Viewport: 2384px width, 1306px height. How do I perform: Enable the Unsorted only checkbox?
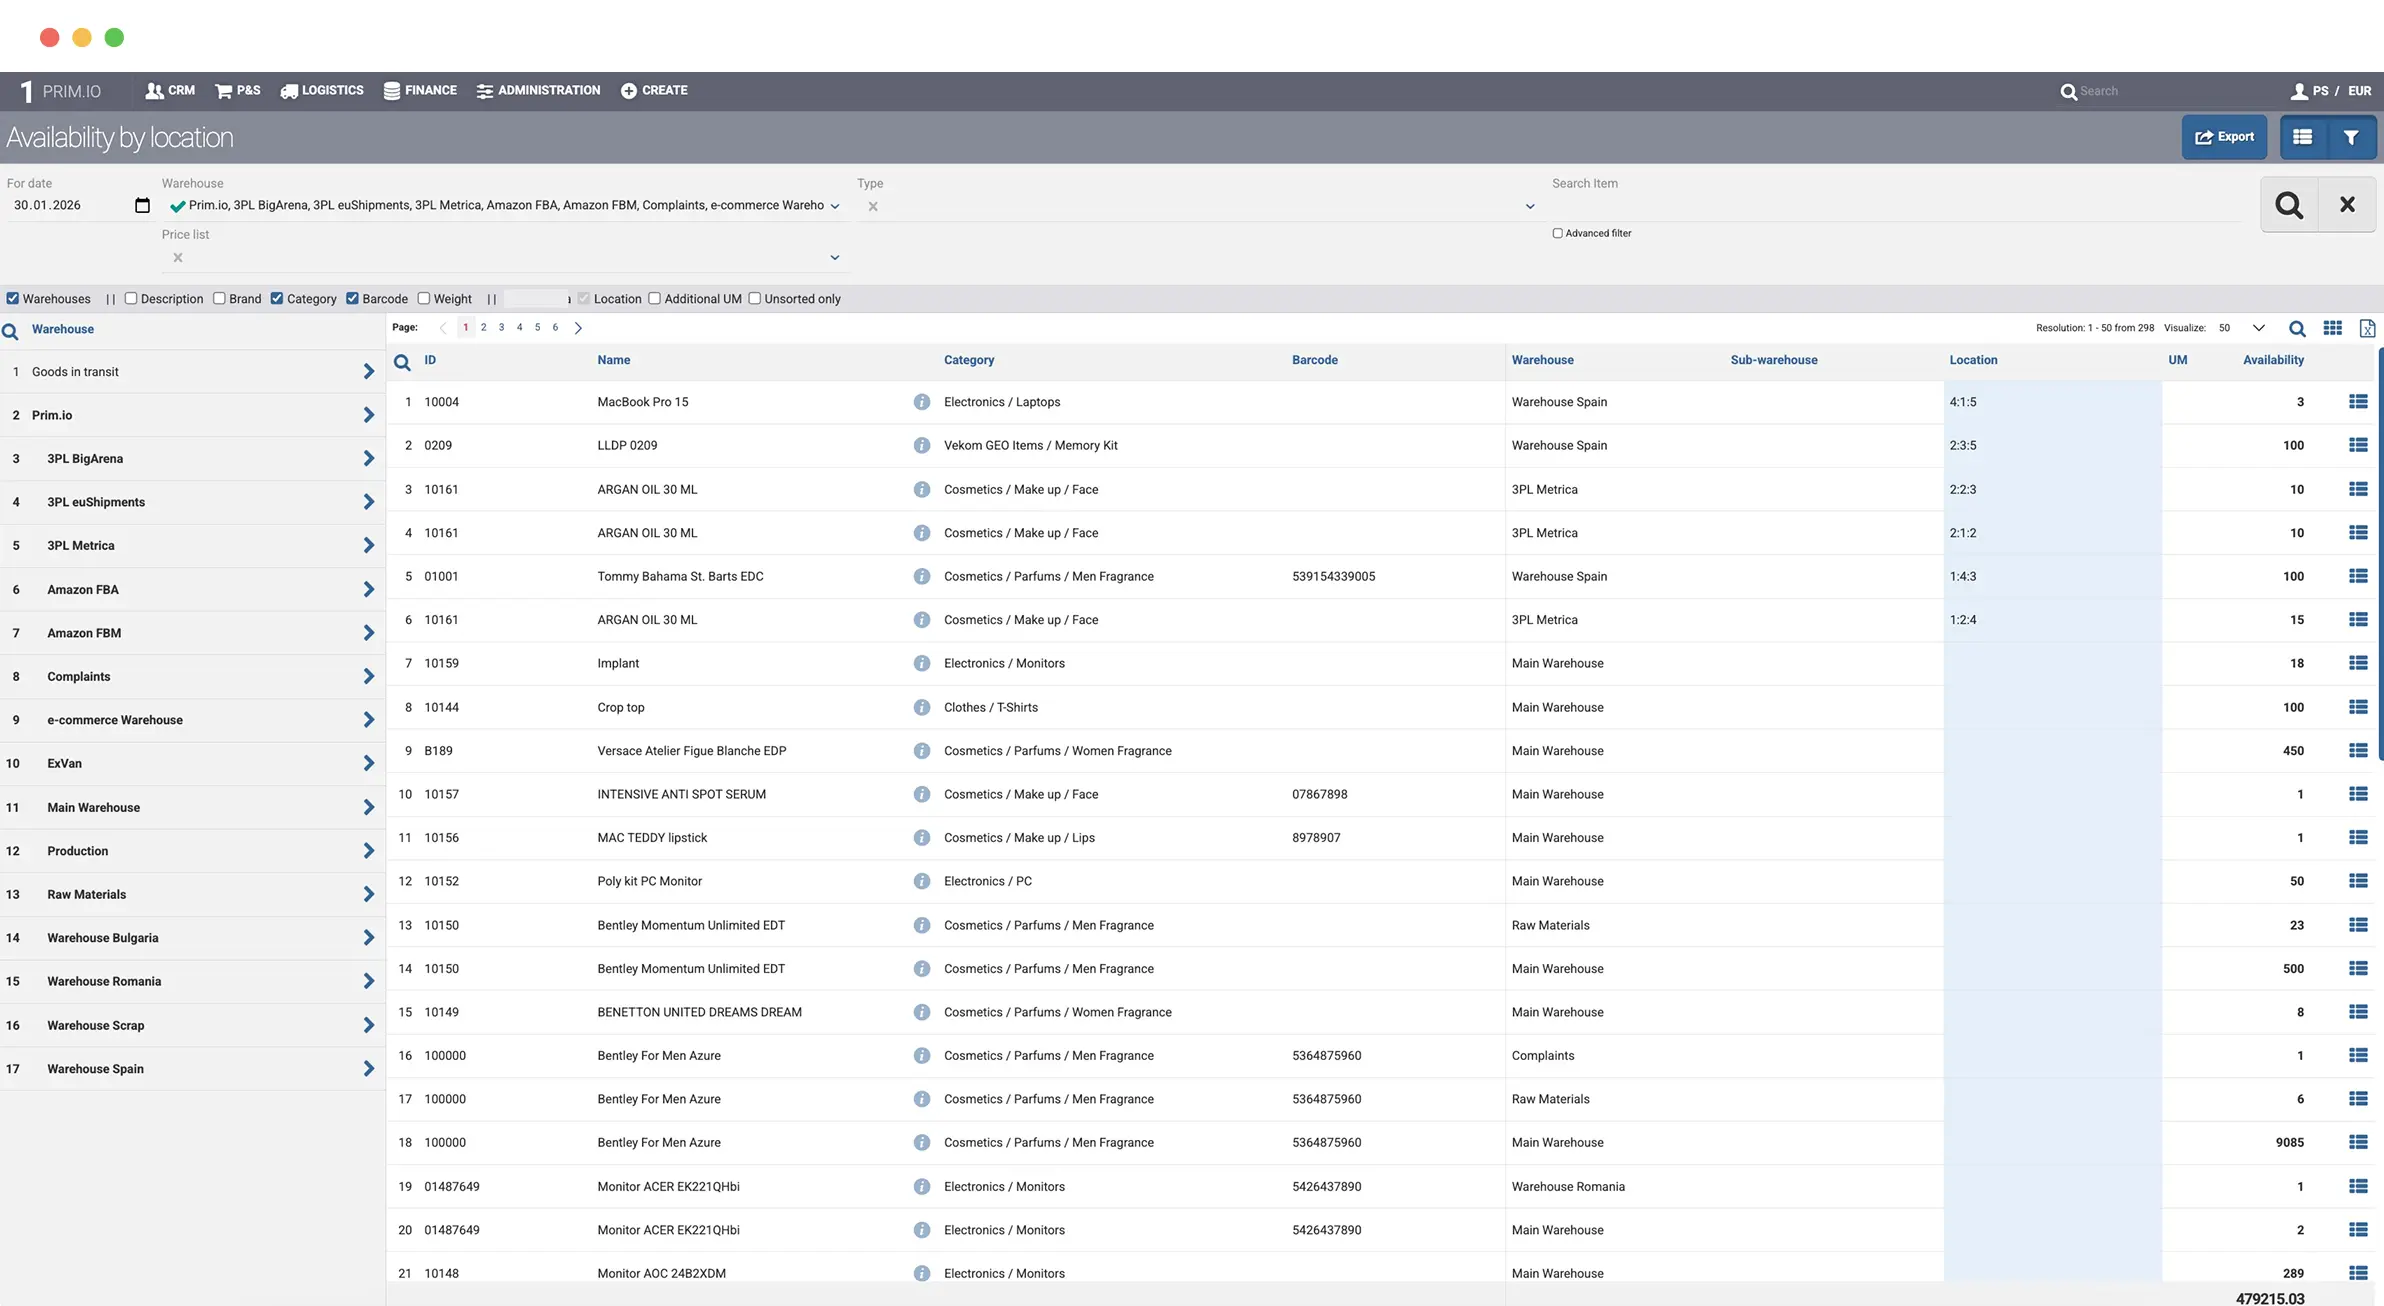coord(755,299)
